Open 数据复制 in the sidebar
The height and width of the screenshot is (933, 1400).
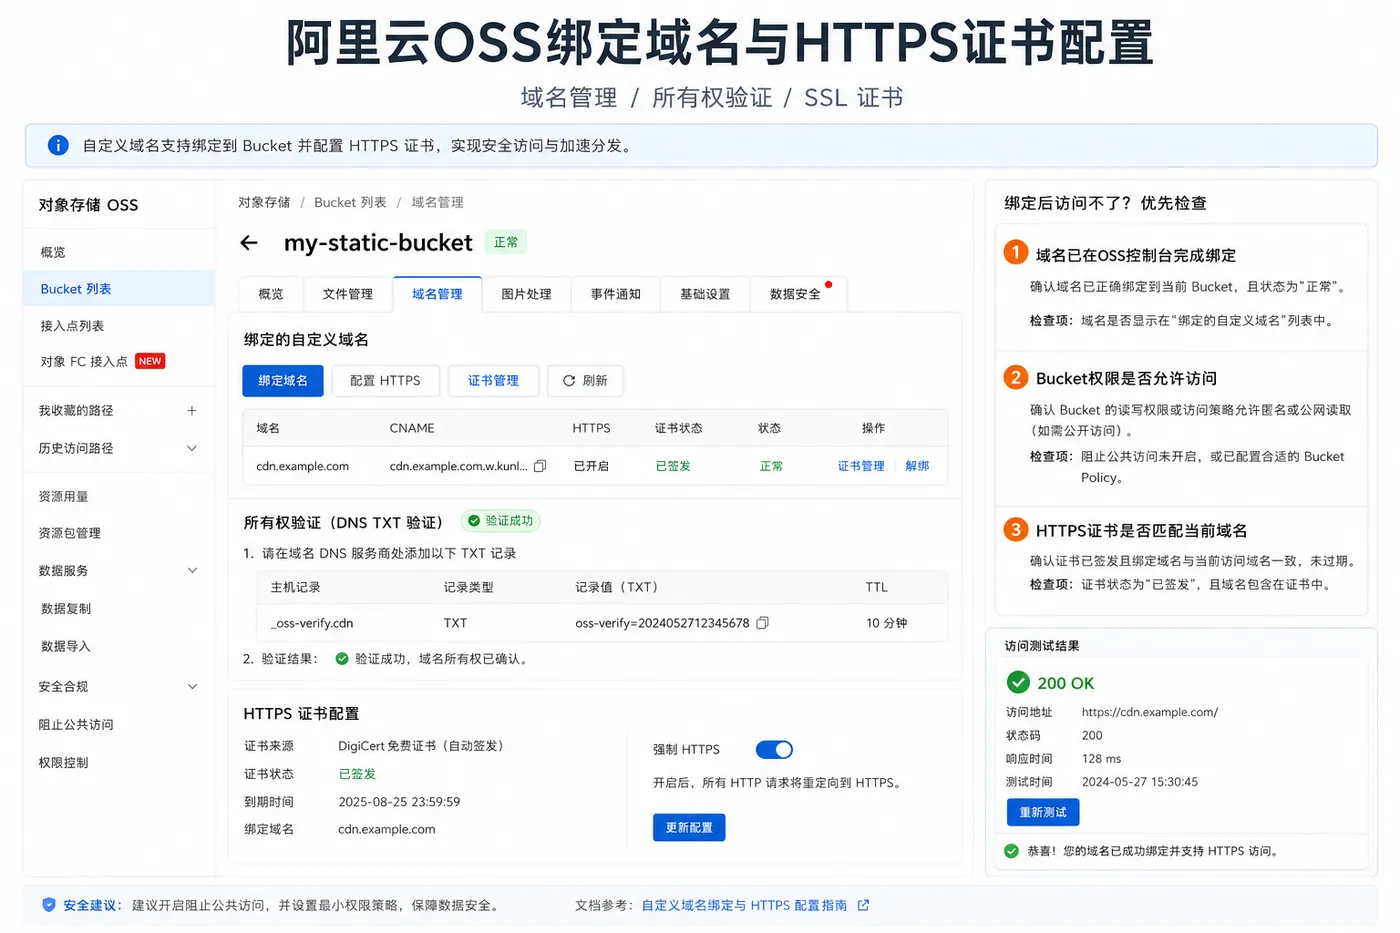[66, 609]
